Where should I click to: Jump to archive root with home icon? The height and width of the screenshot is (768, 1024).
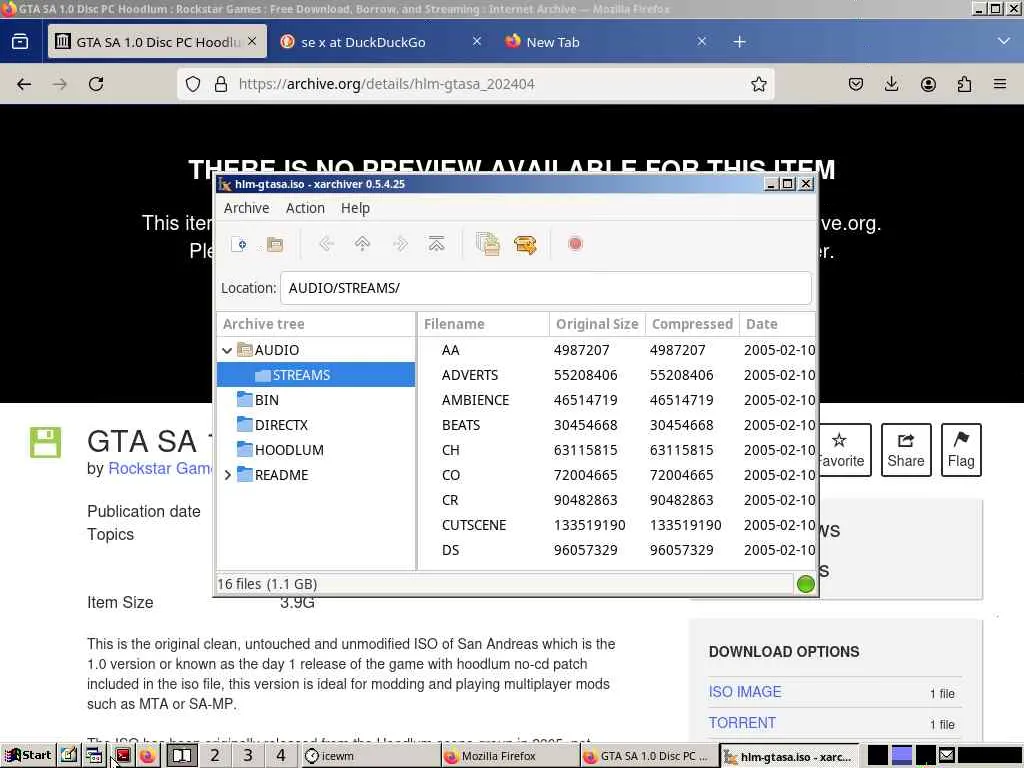point(436,244)
